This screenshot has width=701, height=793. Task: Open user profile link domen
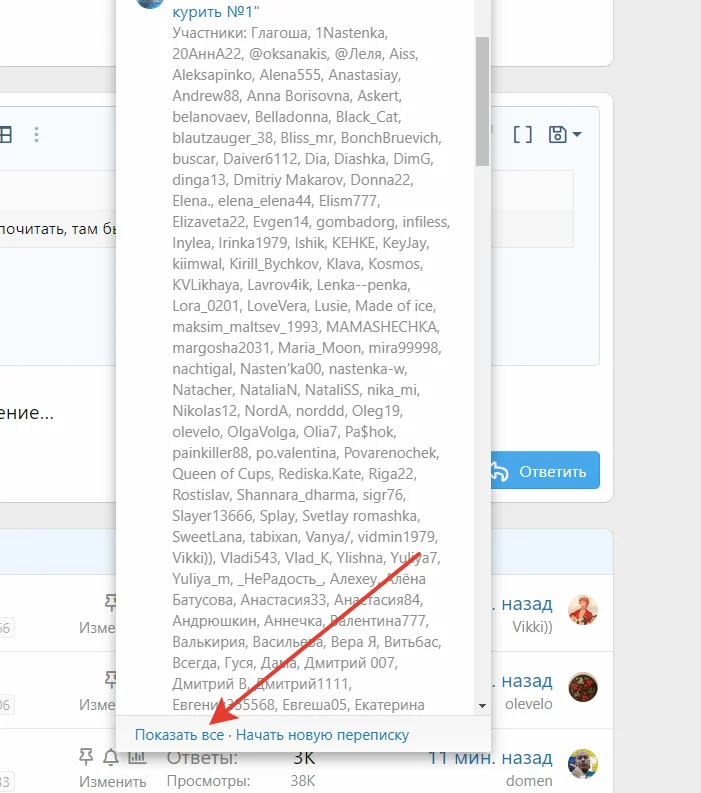[x=529, y=781]
